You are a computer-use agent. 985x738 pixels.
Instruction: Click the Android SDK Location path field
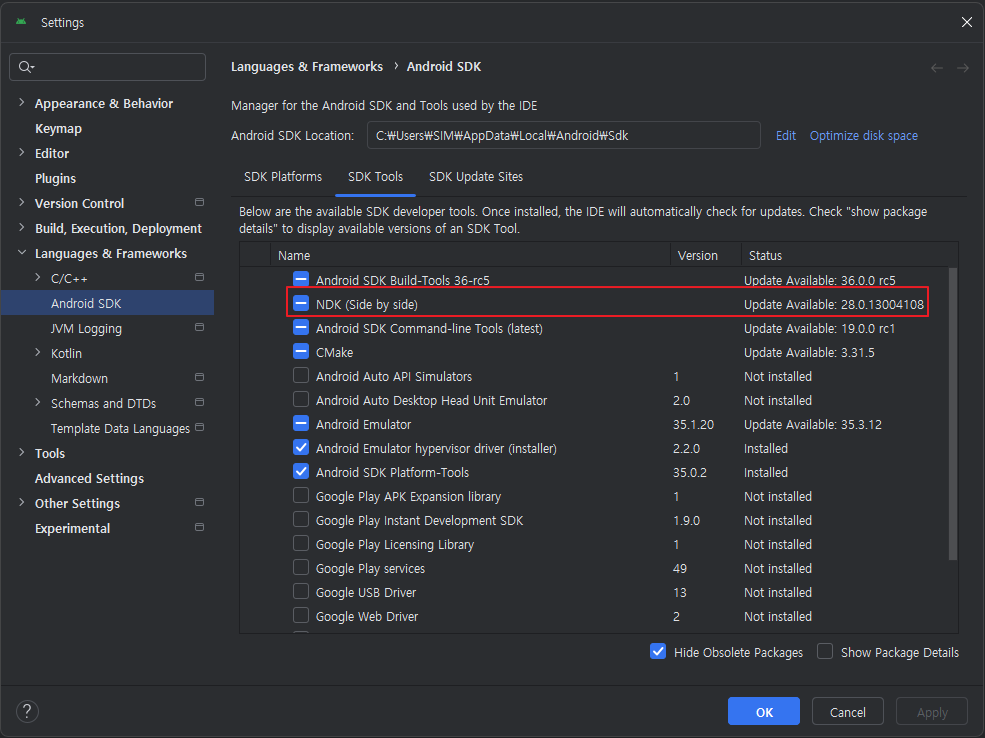tap(563, 135)
